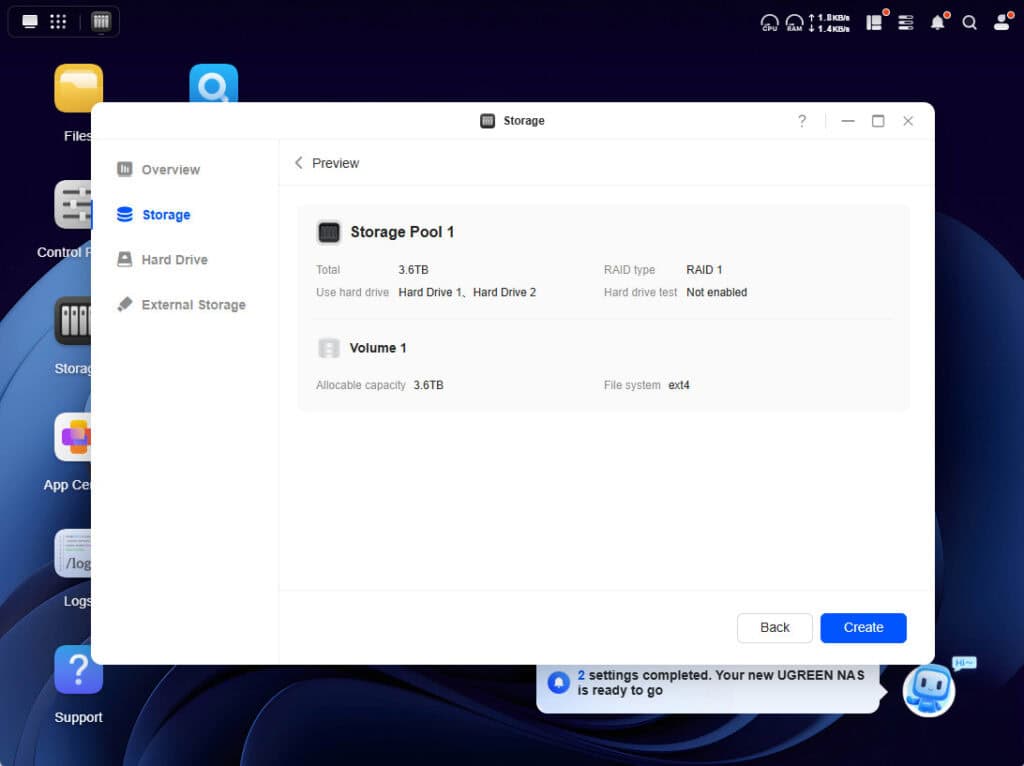Click the Create button
1024x766 pixels.
(x=863, y=628)
